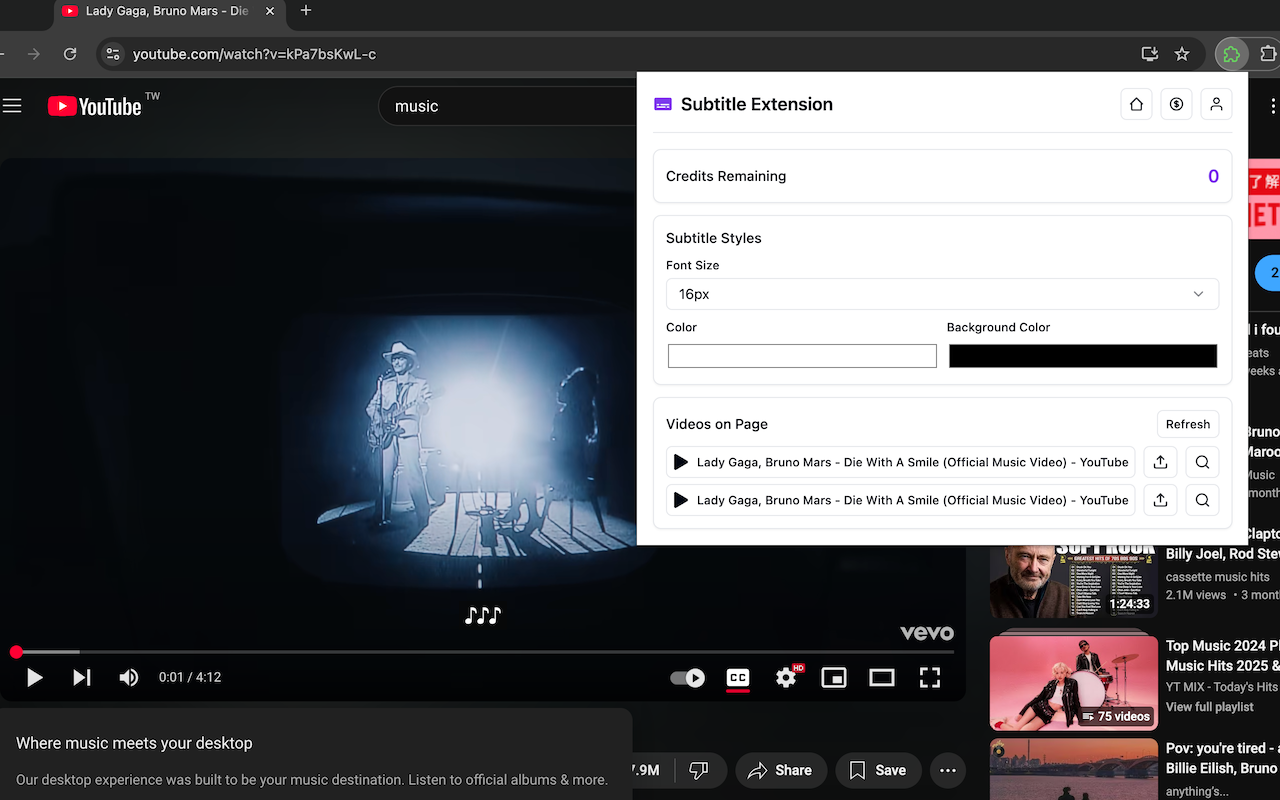
Task: Pick the black Background Color swatch
Action: 1083,356
